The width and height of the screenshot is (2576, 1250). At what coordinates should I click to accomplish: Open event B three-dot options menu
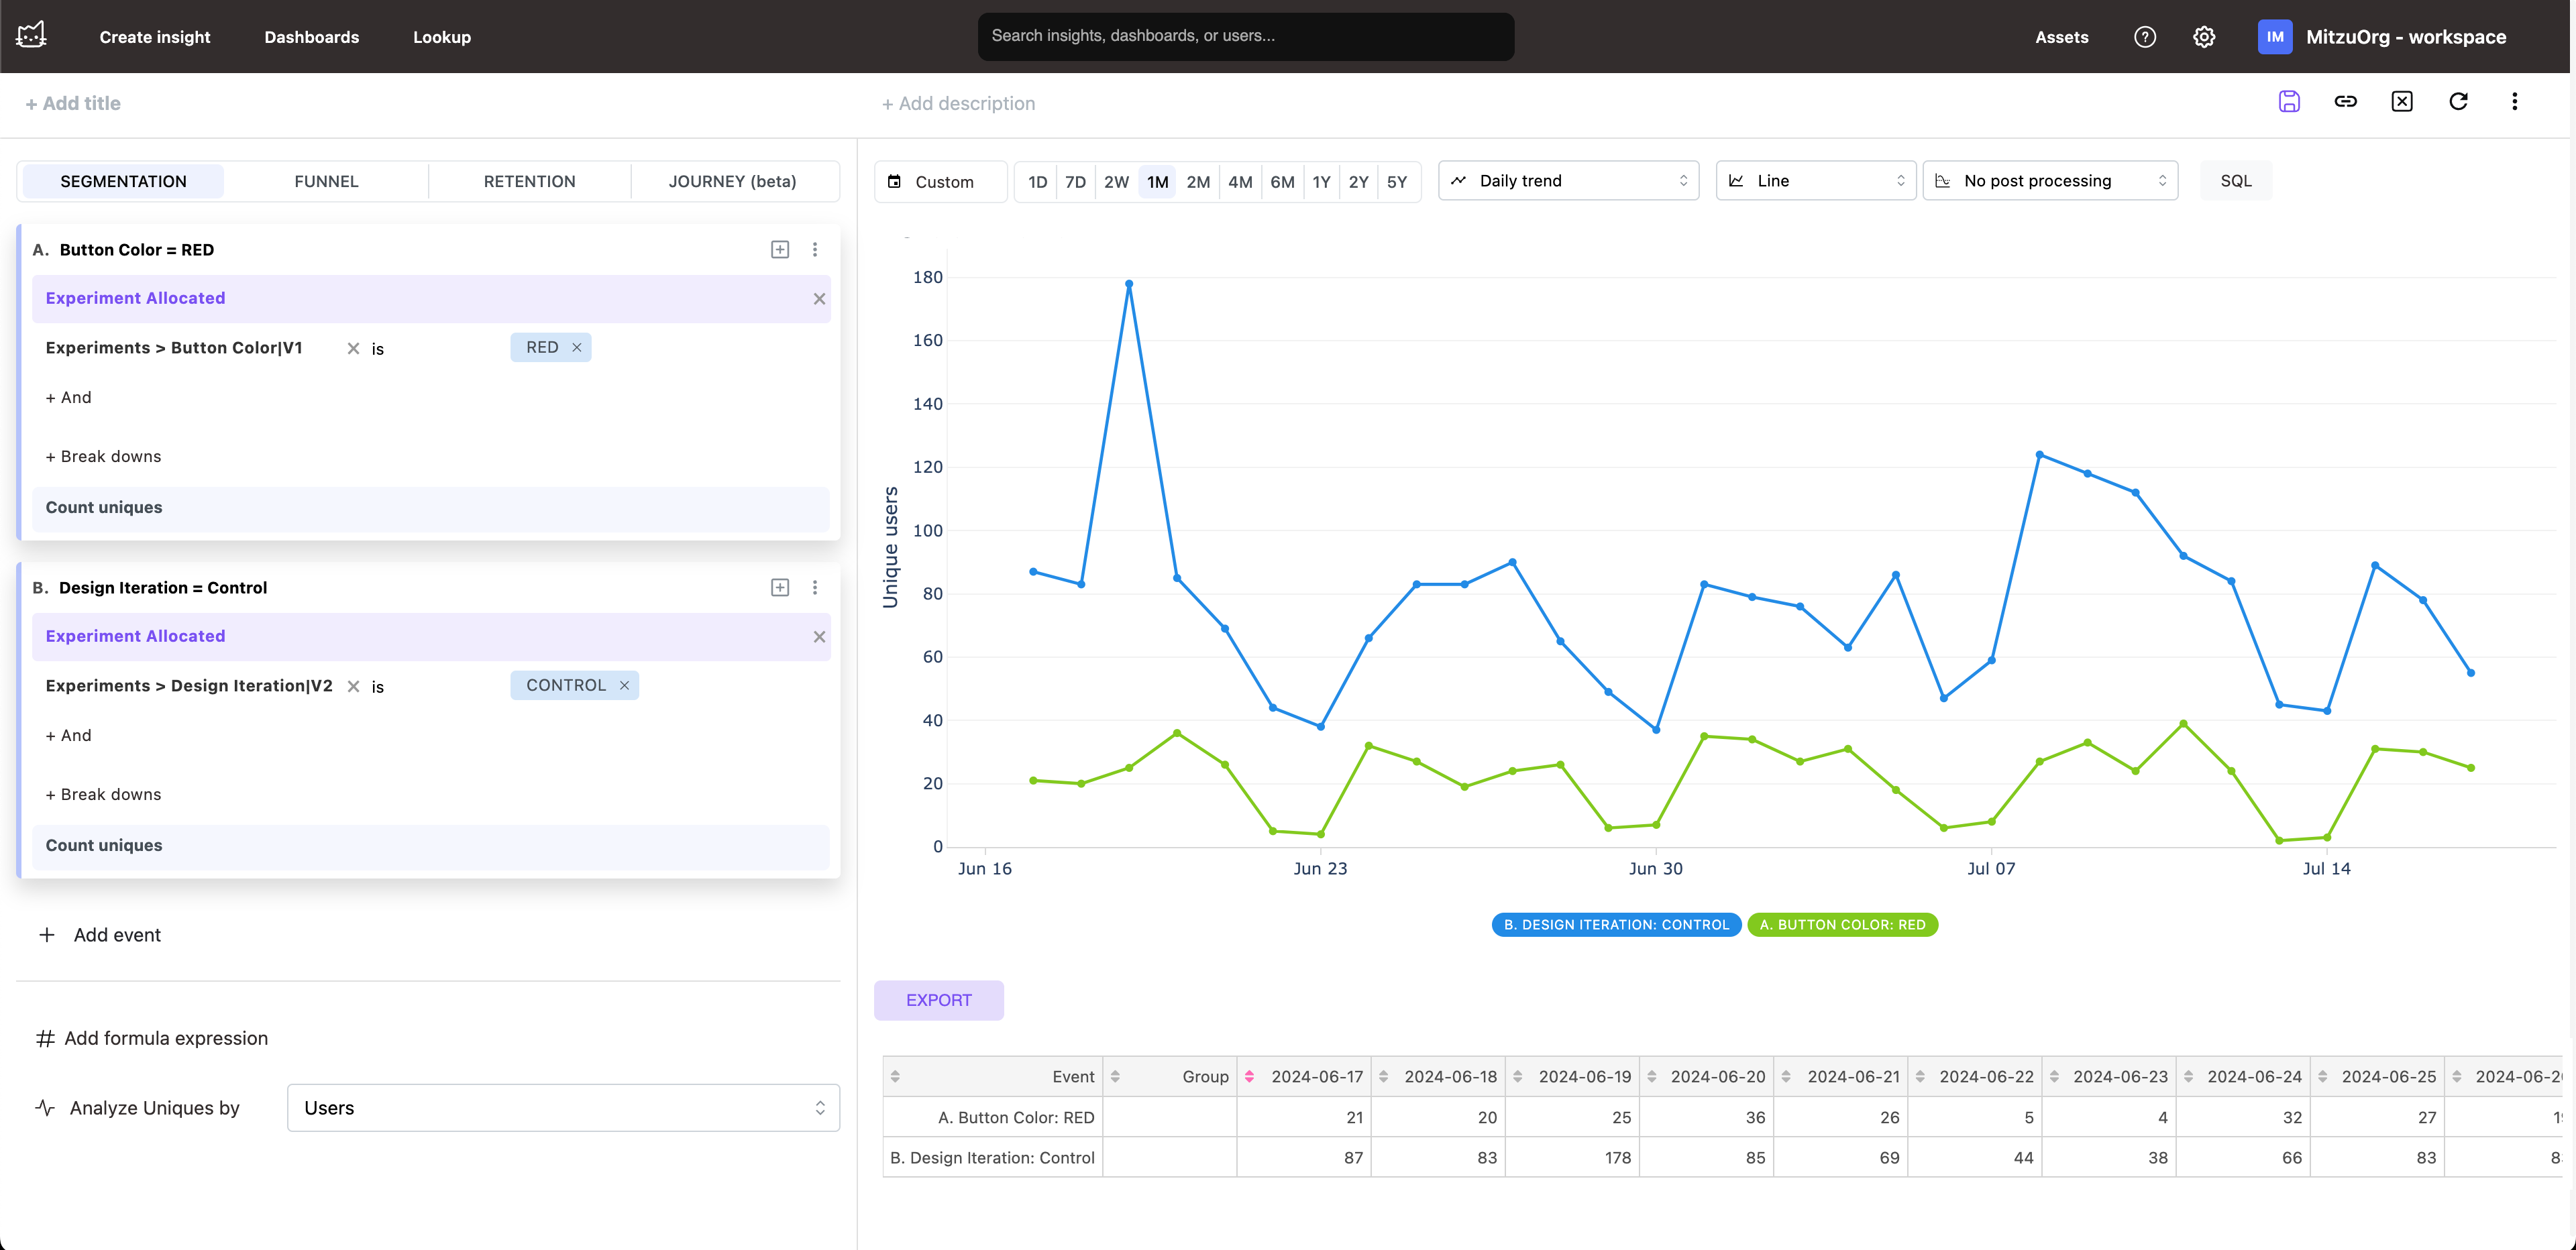tap(815, 588)
